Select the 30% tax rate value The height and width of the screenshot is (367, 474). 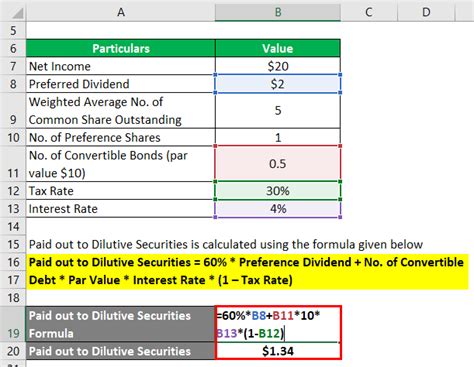[278, 191]
